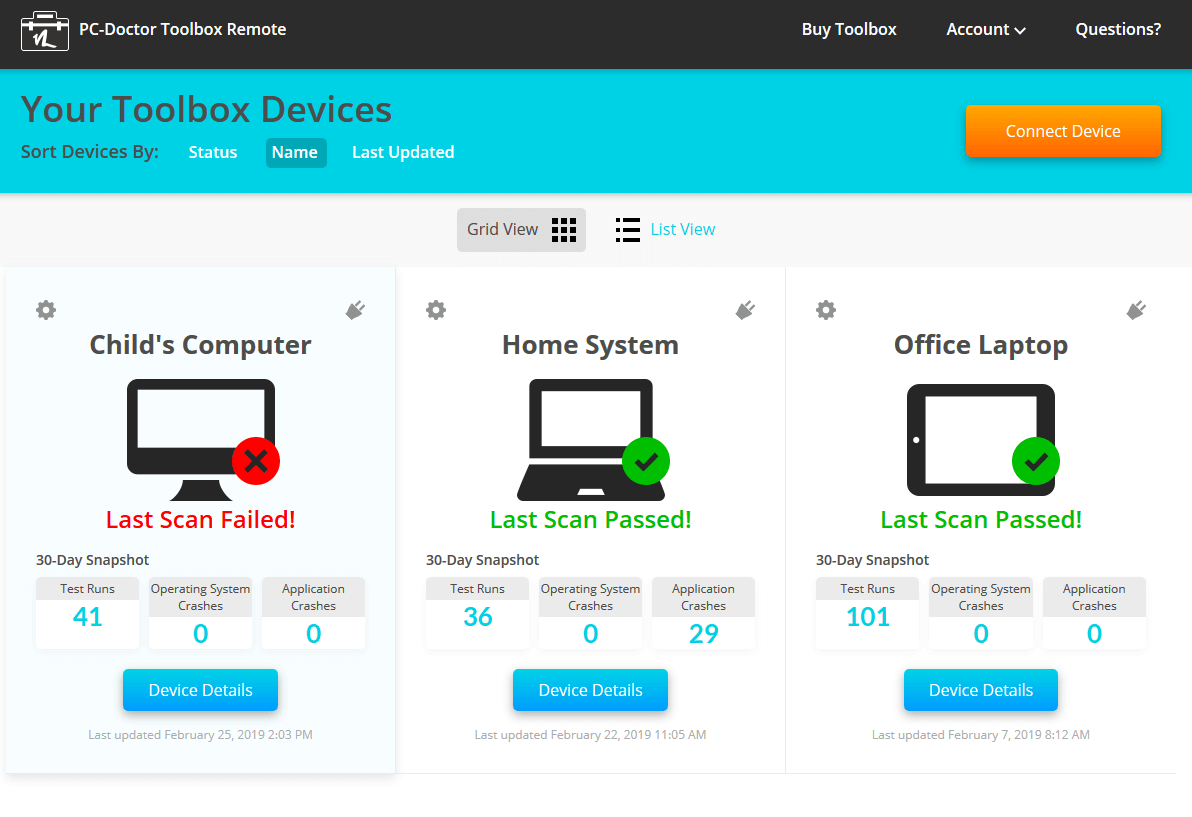Sort devices by Status
Screen dimensions: 1192x817
tap(213, 152)
